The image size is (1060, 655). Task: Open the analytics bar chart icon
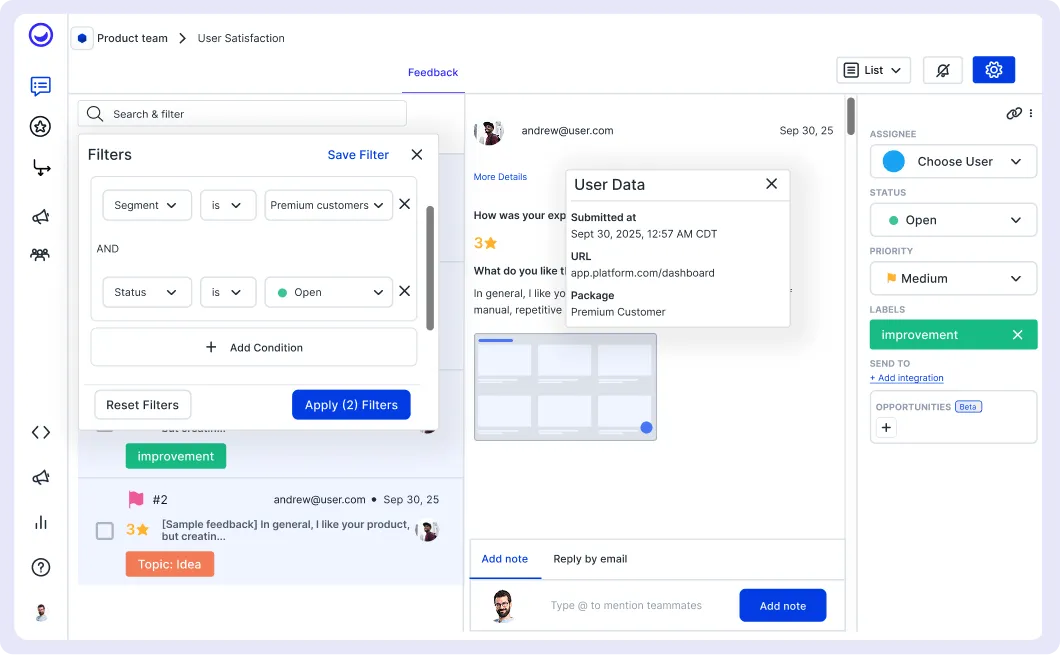pyautogui.click(x=41, y=523)
